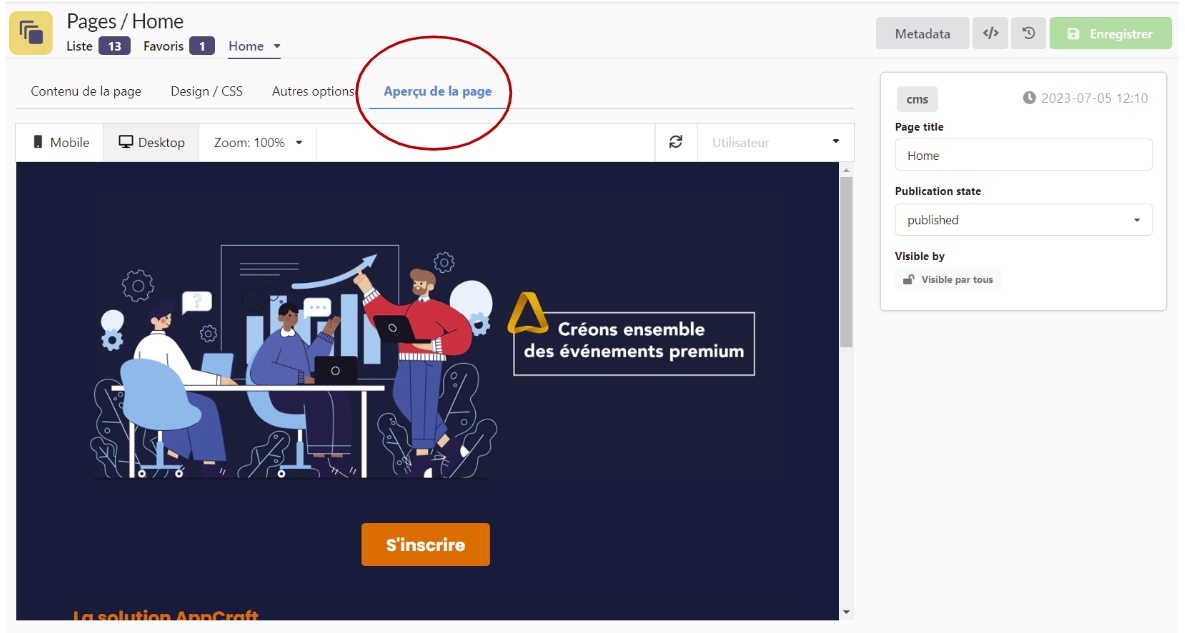Click the Page title input field
This screenshot has width=1185, height=633.
1023,155
